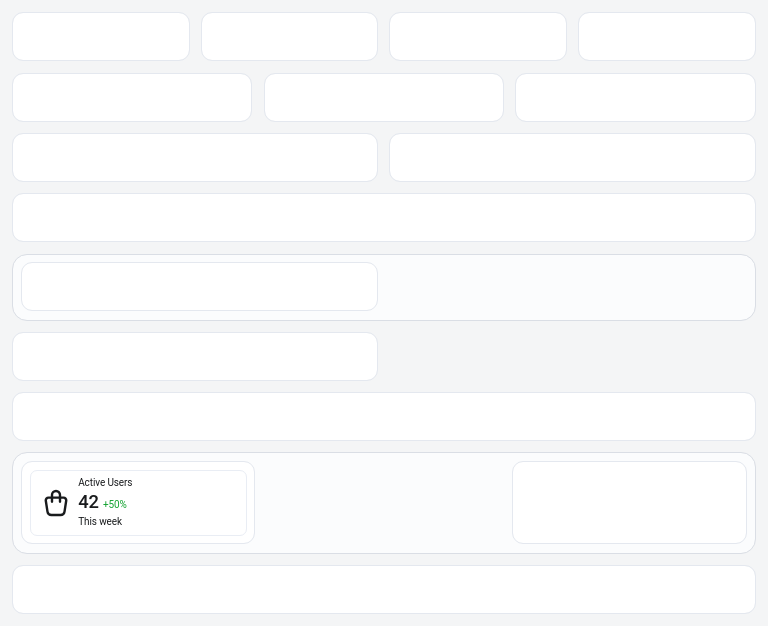Screen dimensions: 768x626
Task: Click the Active Users label
Action: pos(105,483)
